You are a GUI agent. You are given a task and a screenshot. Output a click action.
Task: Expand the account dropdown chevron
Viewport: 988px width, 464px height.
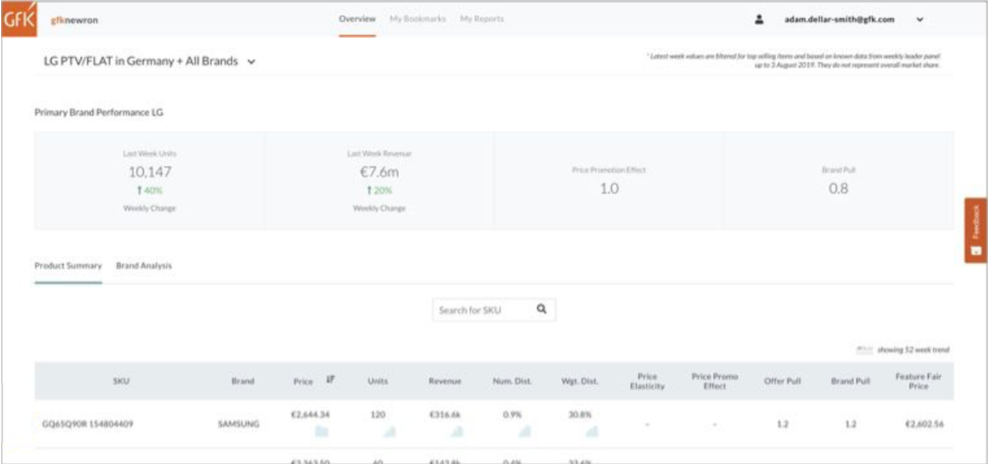point(919,19)
